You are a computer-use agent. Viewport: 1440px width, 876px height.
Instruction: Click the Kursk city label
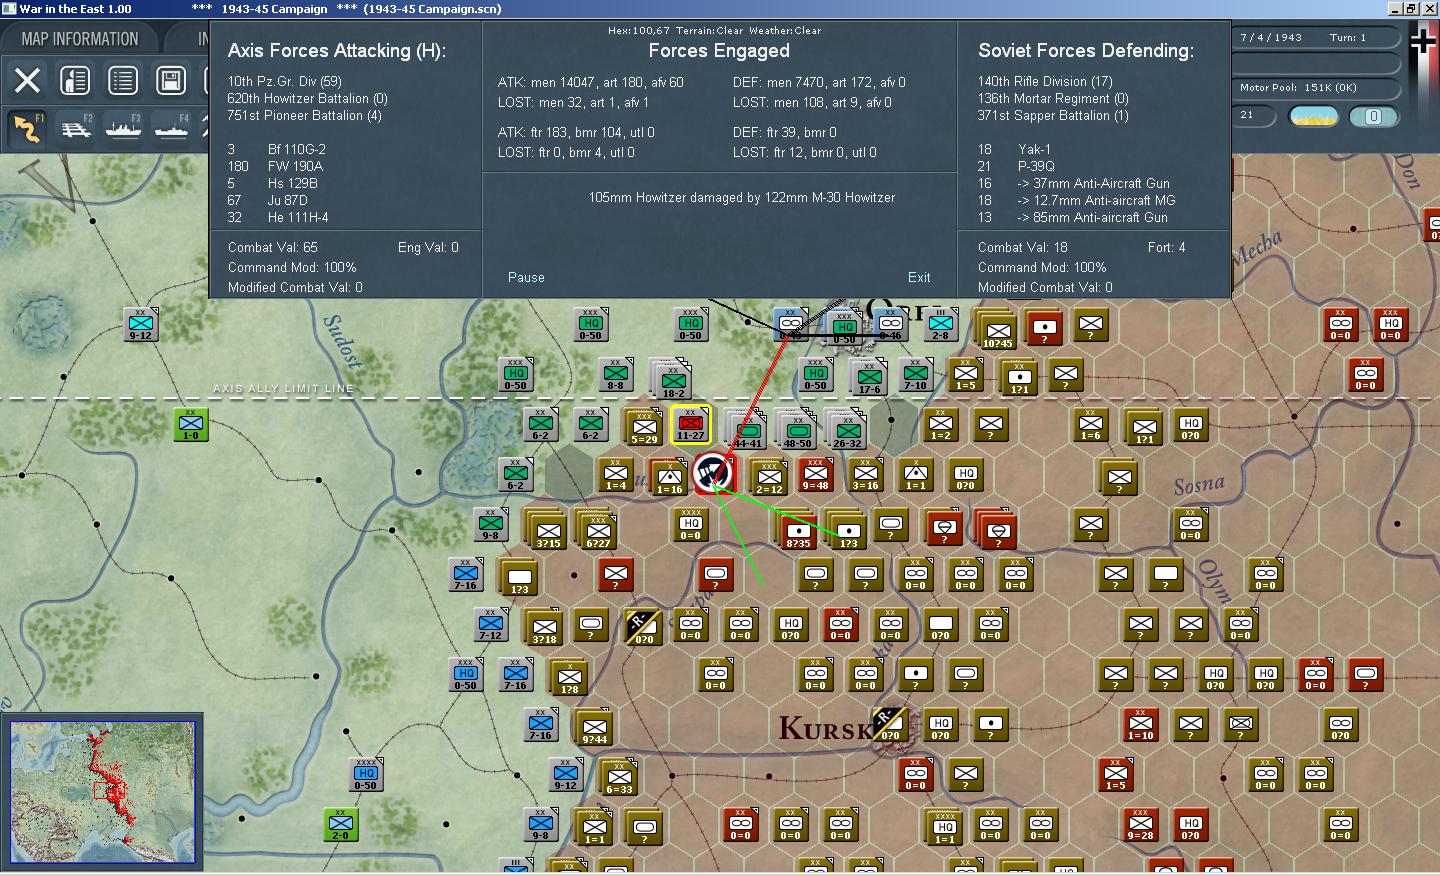[x=824, y=728]
